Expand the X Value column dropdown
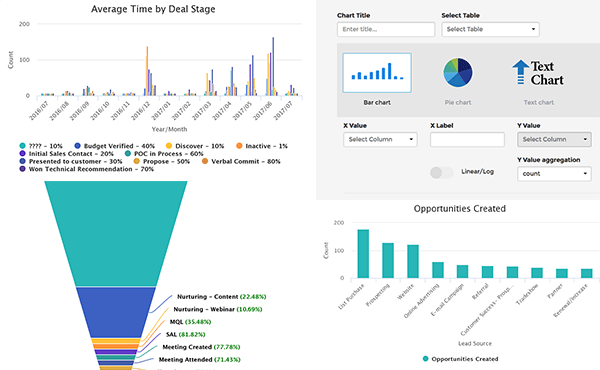600x370 pixels. (x=380, y=139)
